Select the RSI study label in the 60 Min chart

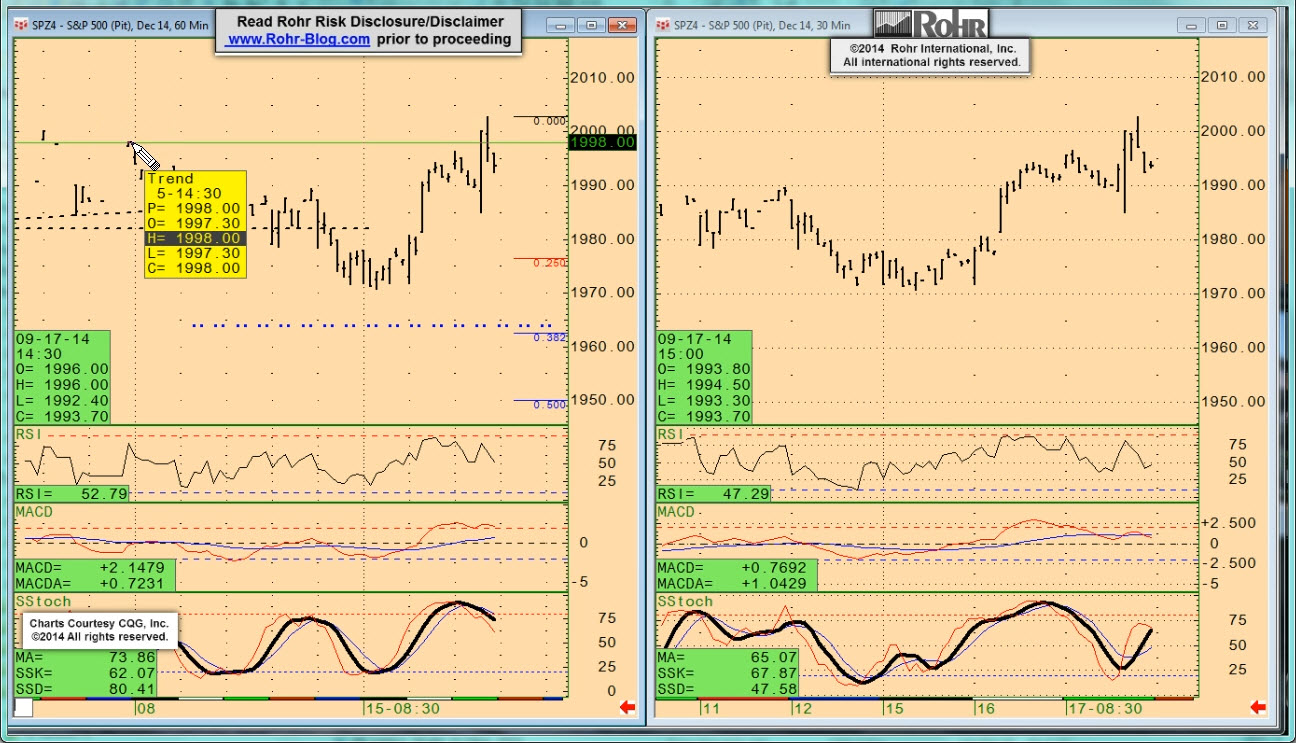point(28,434)
